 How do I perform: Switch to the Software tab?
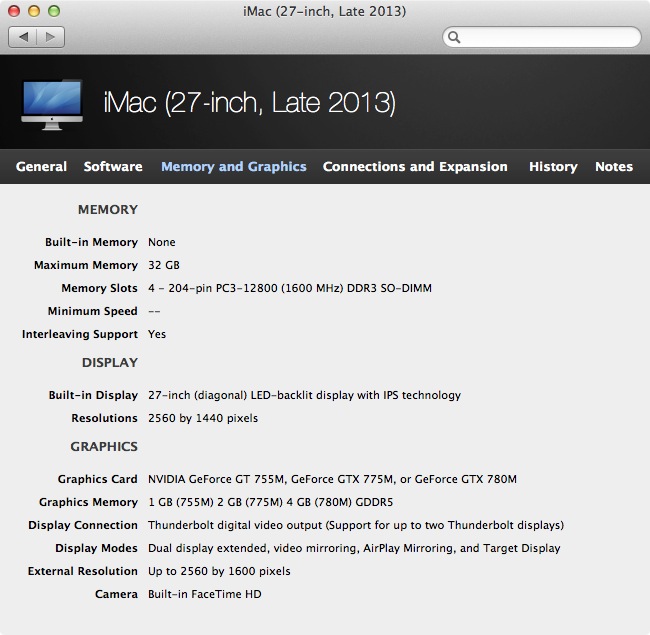(113, 167)
